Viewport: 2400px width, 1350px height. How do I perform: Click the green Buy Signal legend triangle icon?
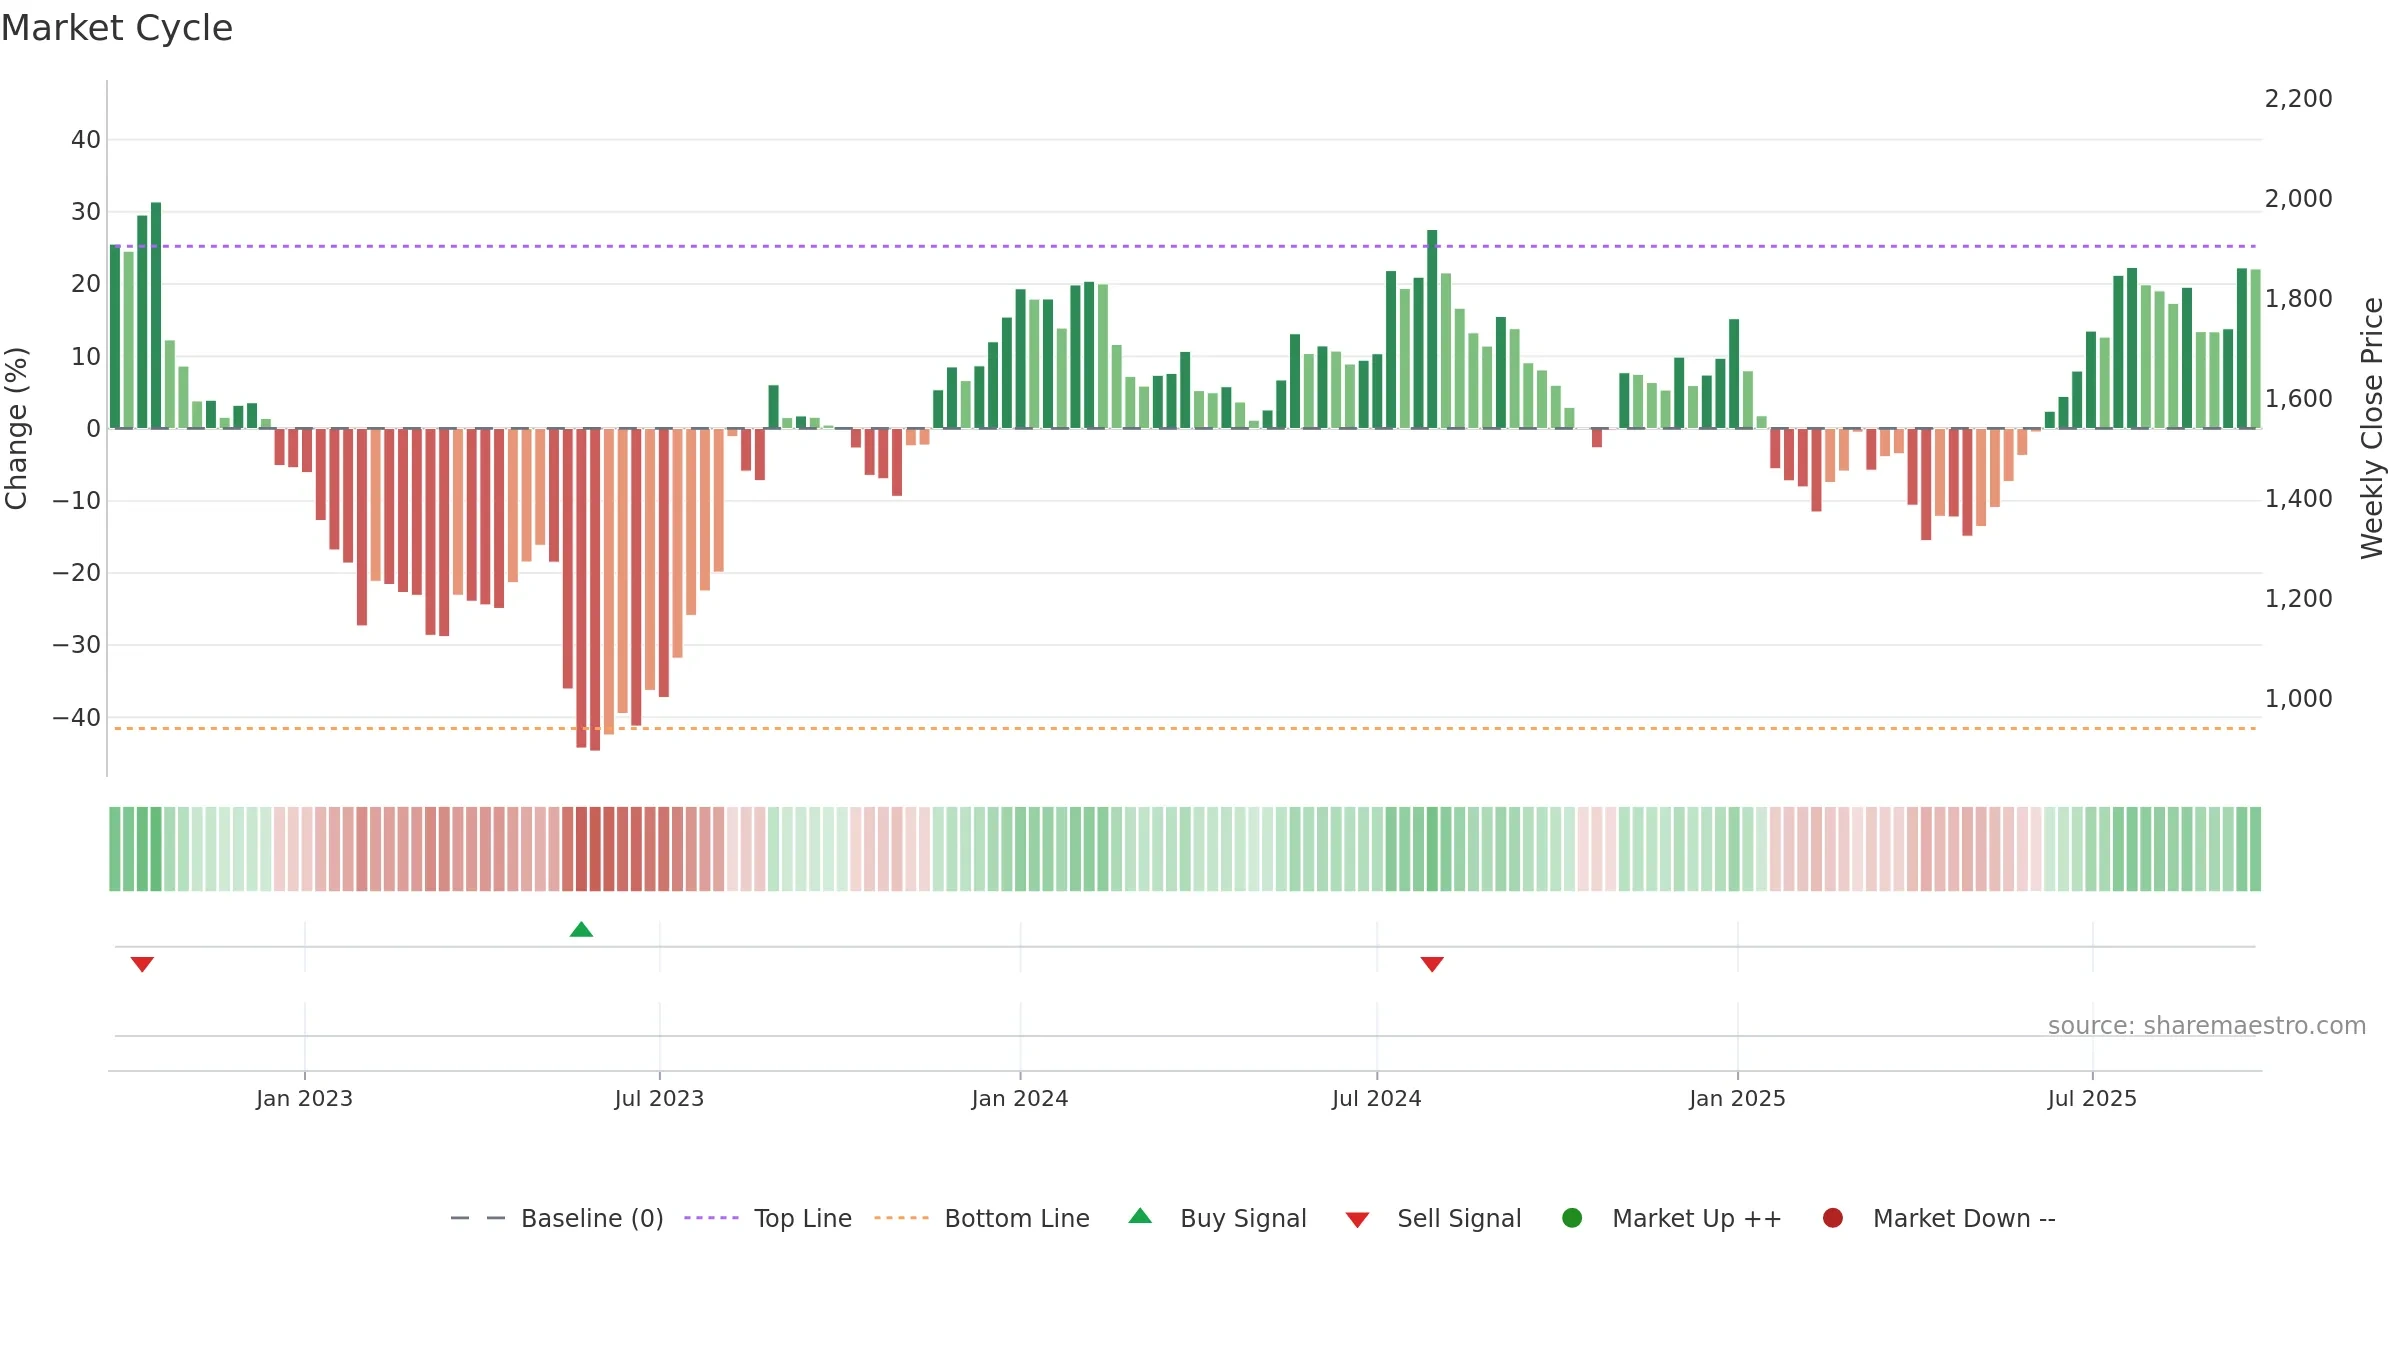[x=1140, y=1216]
